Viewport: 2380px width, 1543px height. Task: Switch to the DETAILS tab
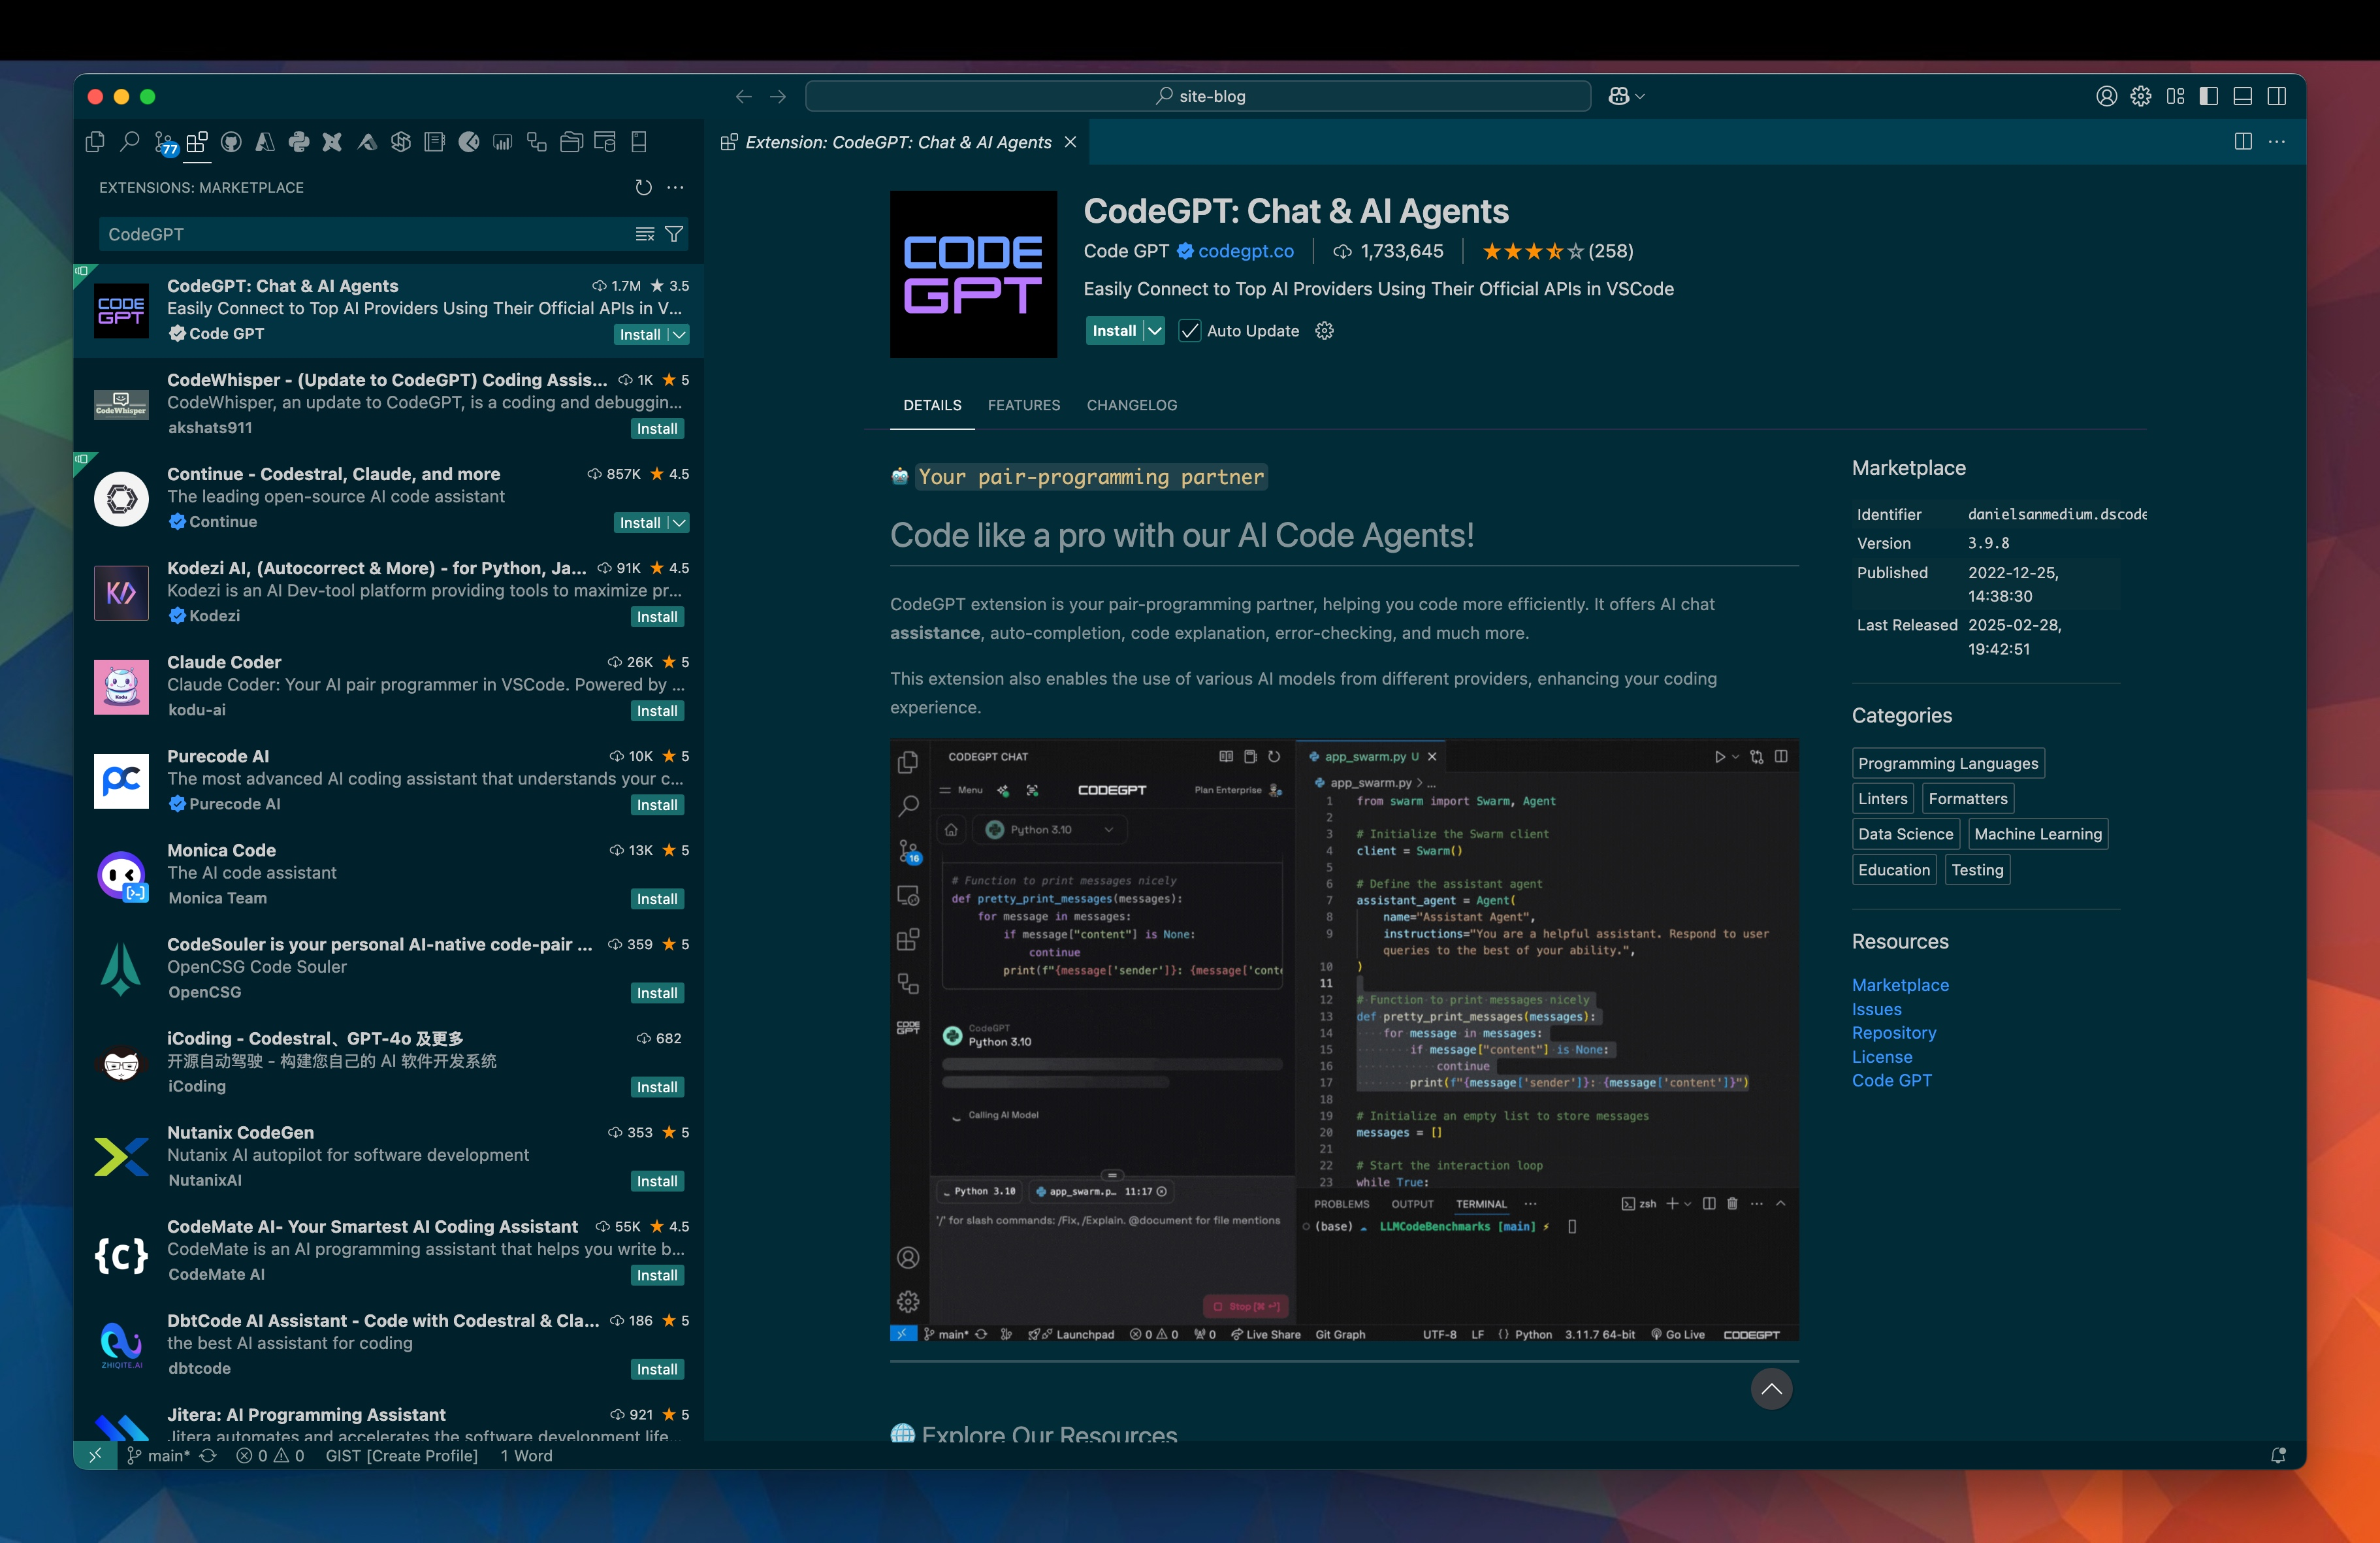(x=932, y=405)
